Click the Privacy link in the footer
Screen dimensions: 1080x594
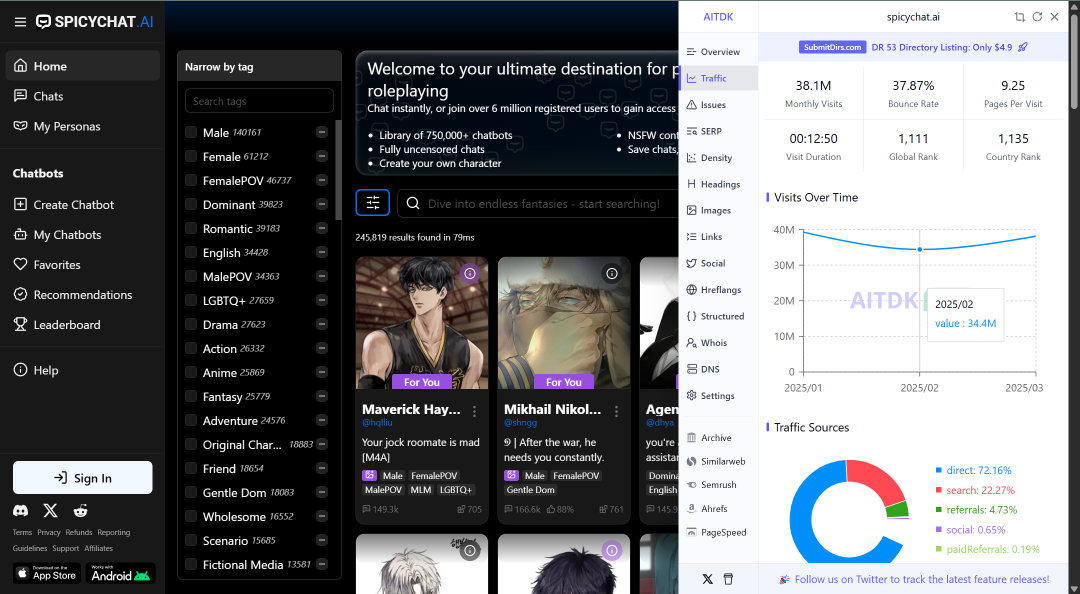click(49, 532)
